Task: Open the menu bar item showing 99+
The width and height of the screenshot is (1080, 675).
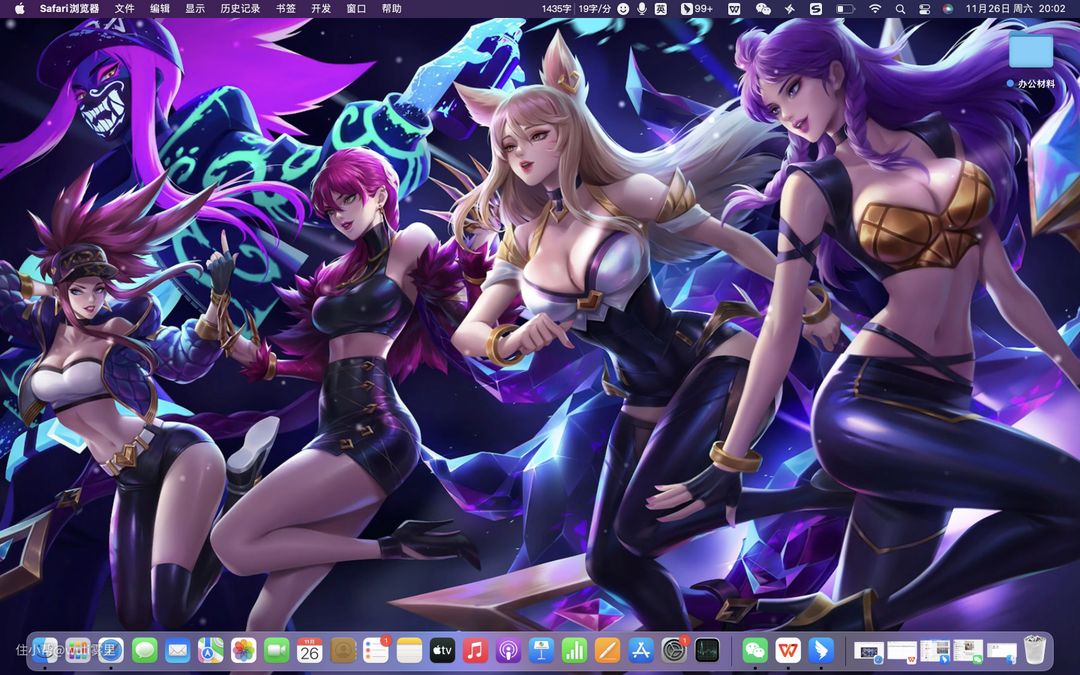Action: 696,8
